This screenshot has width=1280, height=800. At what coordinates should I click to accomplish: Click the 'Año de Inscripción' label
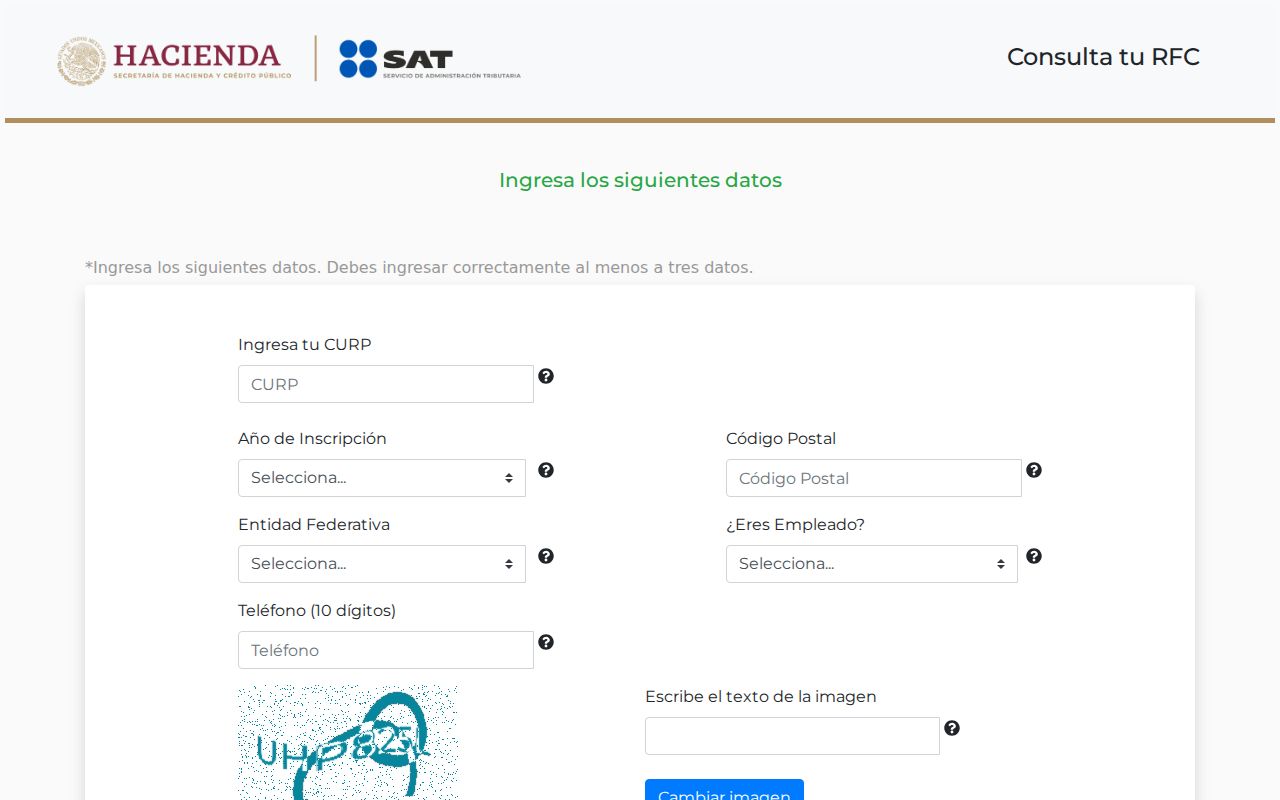point(312,438)
